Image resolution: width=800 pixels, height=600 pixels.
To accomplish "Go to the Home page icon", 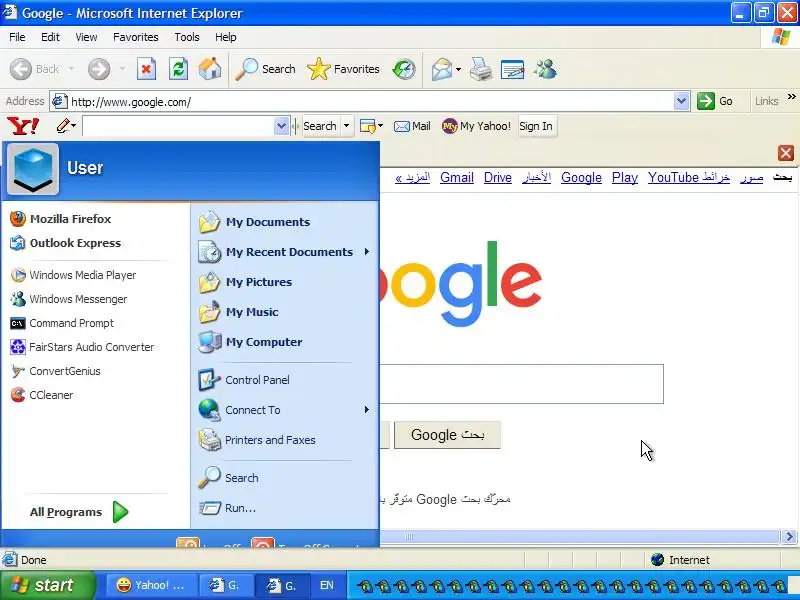I will click(210, 69).
